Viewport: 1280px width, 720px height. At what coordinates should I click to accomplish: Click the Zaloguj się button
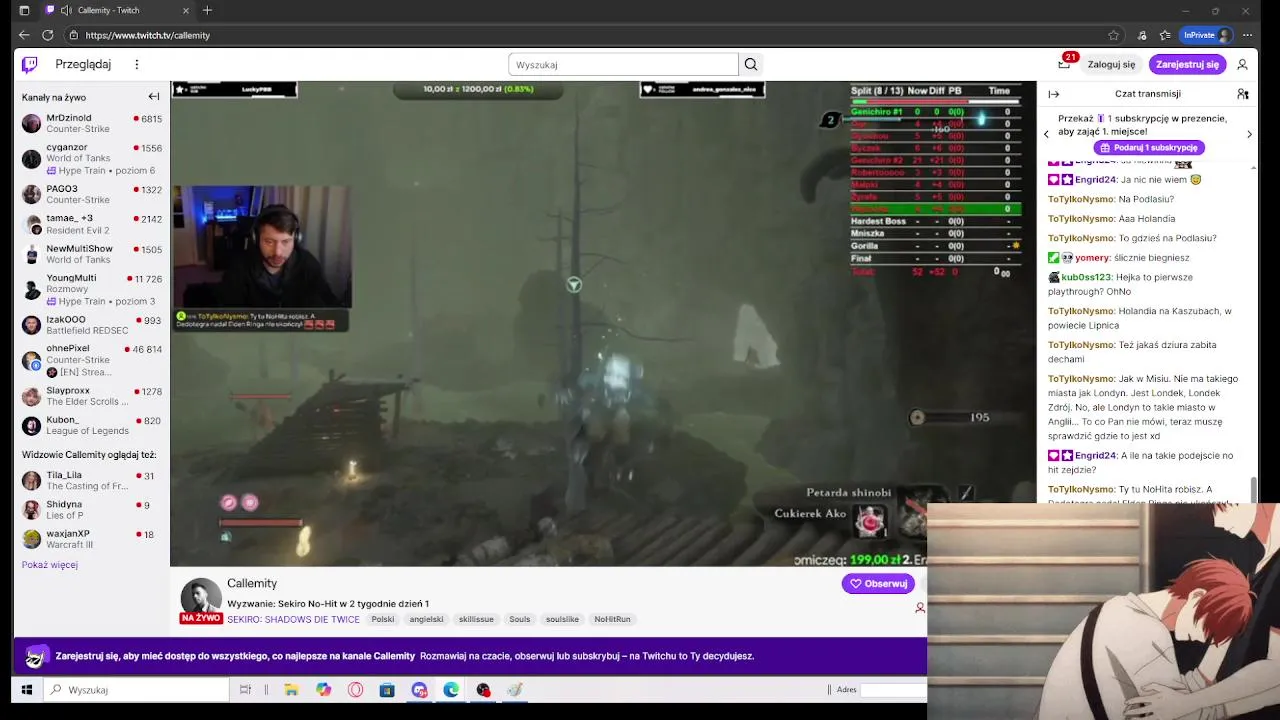click(1111, 64)
